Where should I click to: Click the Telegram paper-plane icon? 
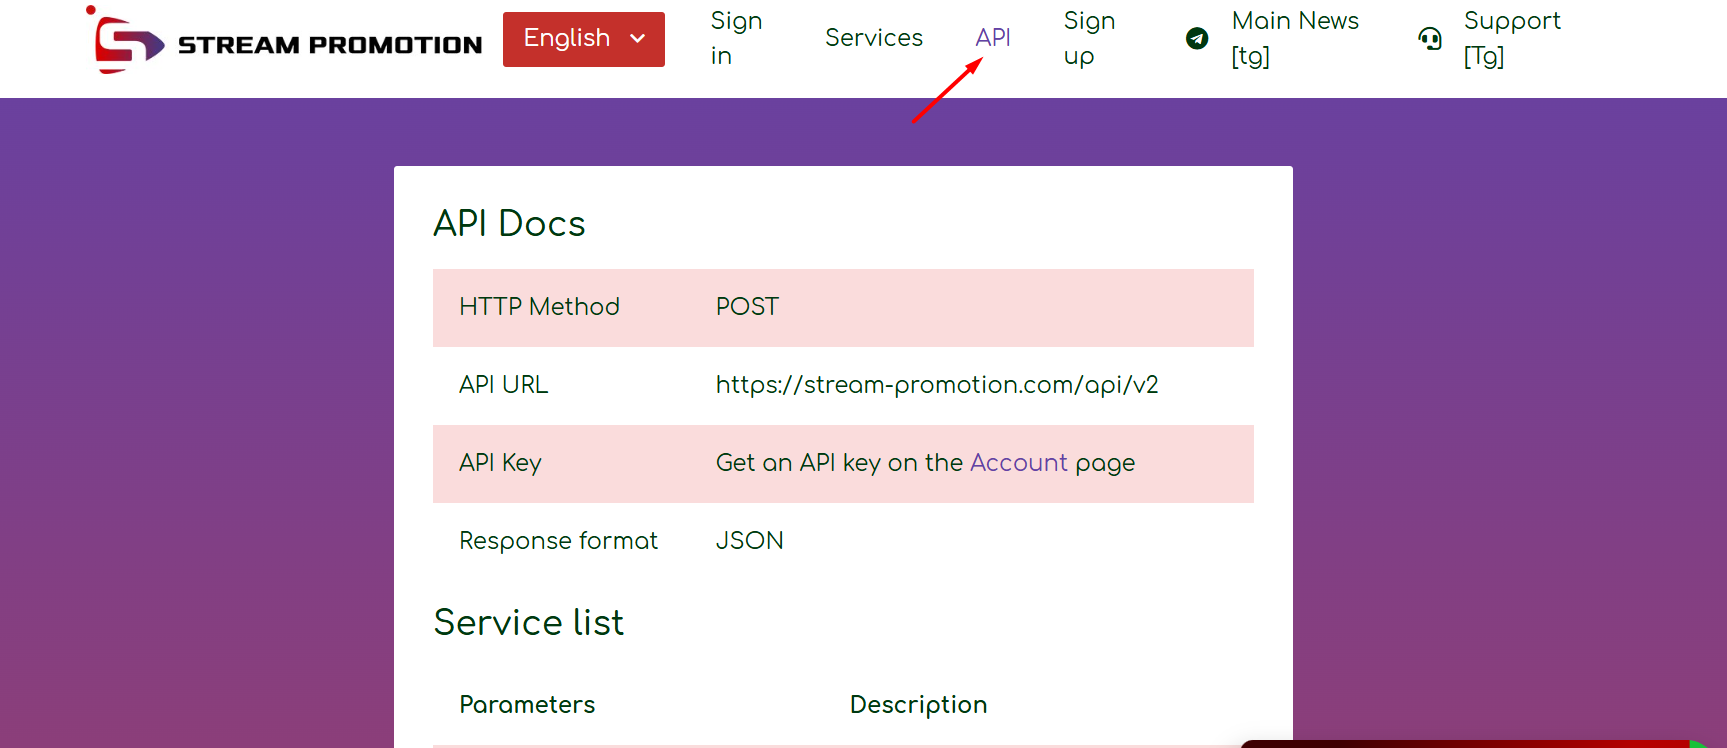coord(1197,39)
